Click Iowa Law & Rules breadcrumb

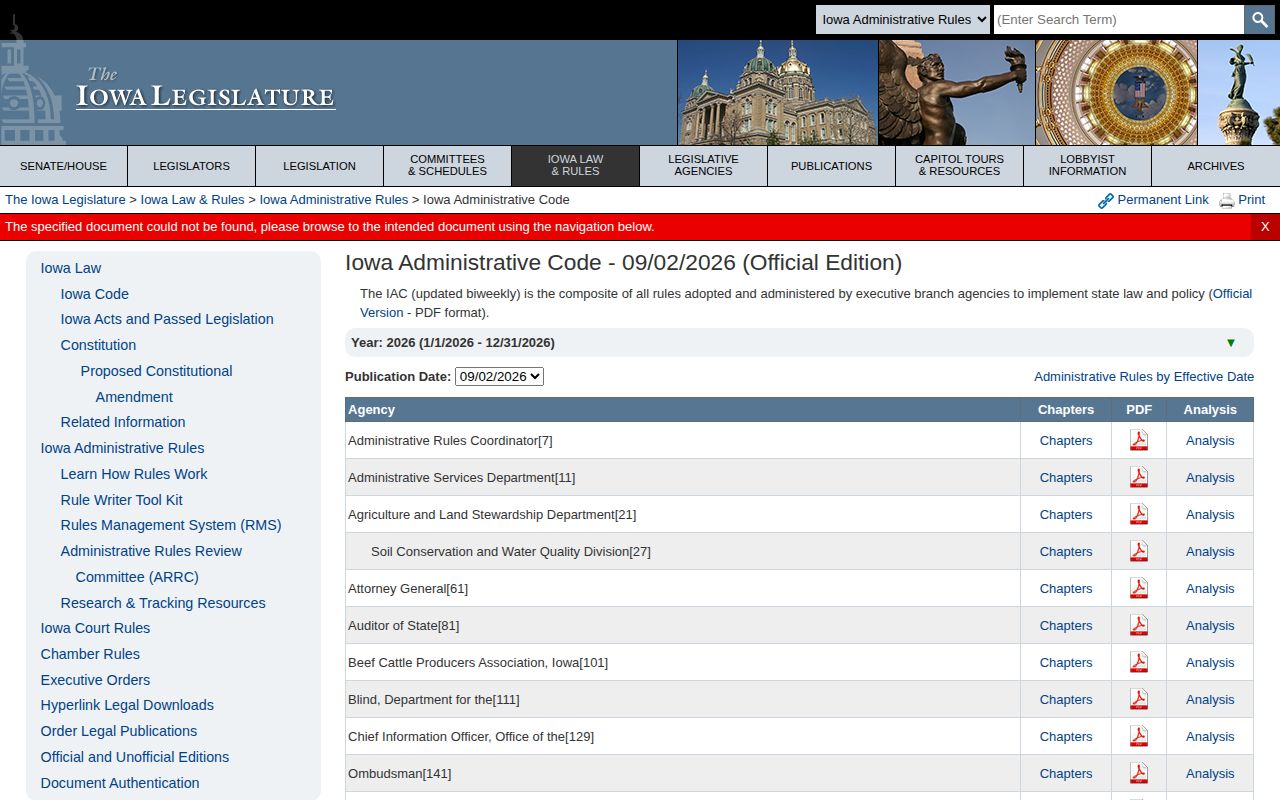[x=193, y=200]
